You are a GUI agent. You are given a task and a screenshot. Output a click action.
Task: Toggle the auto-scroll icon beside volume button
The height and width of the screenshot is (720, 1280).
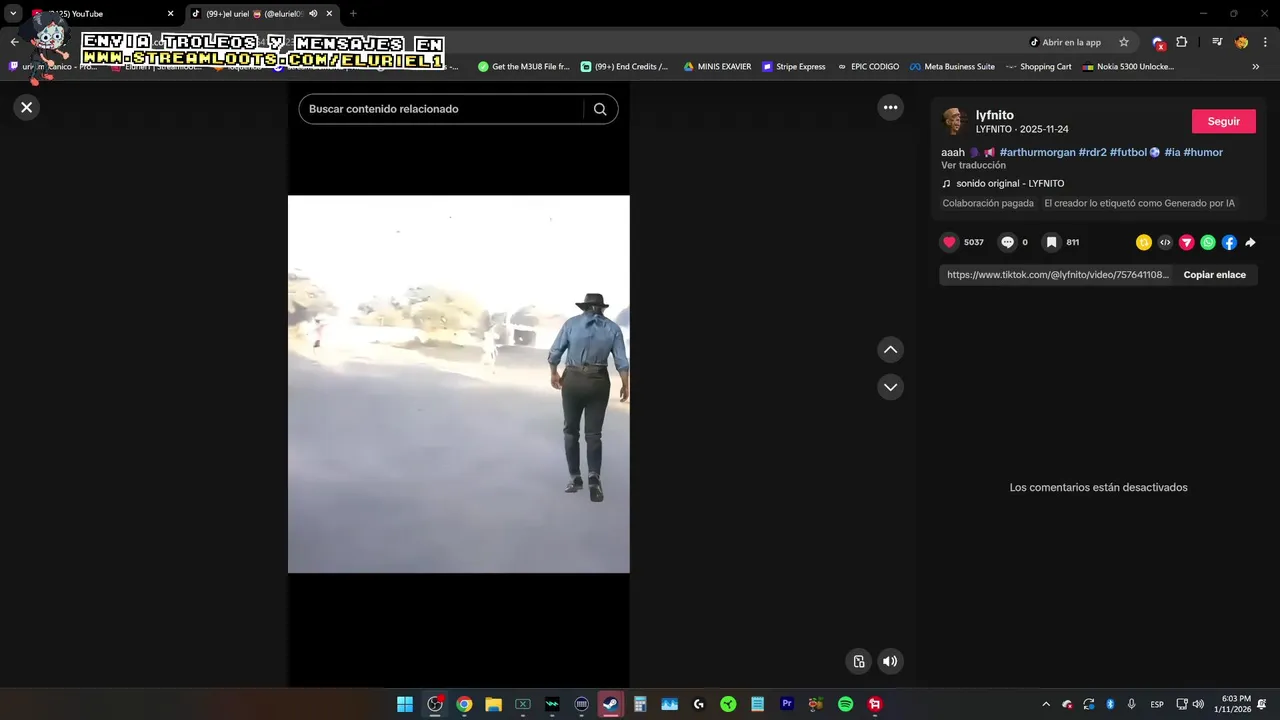coord(858,661)
